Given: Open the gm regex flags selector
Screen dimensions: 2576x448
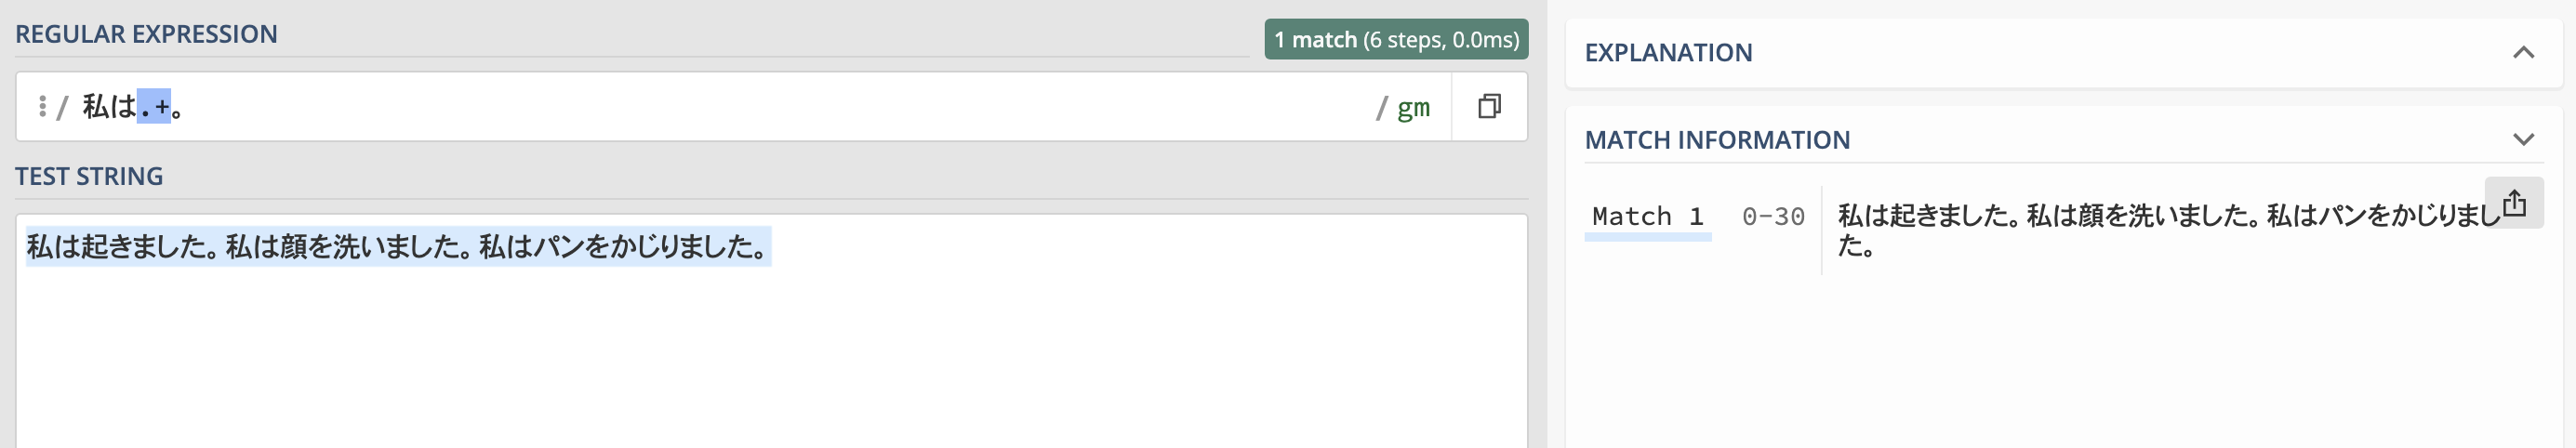Looking at the screenshot, I should 1412,107.
